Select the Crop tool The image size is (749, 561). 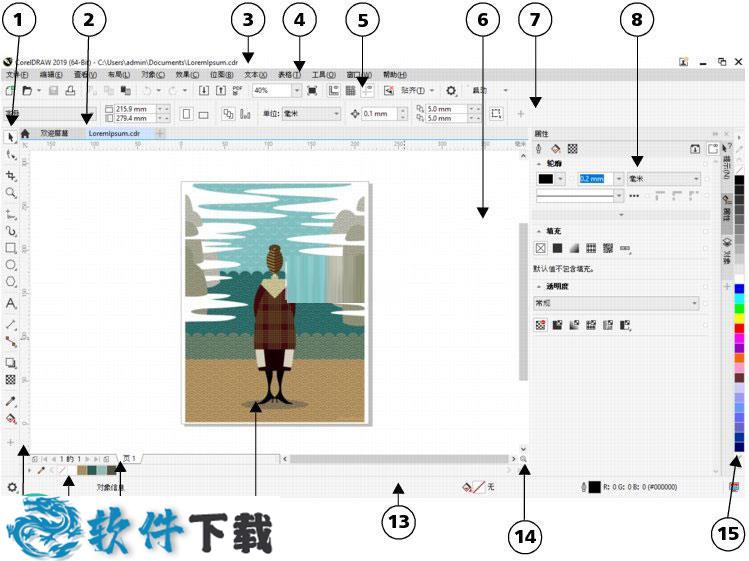pos(11,174)
